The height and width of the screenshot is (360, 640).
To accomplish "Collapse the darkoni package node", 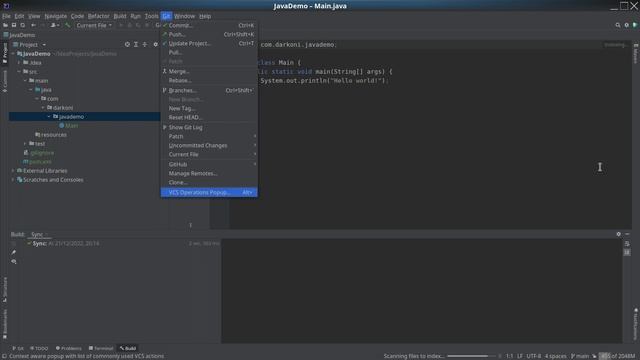I will click(43, 108).
